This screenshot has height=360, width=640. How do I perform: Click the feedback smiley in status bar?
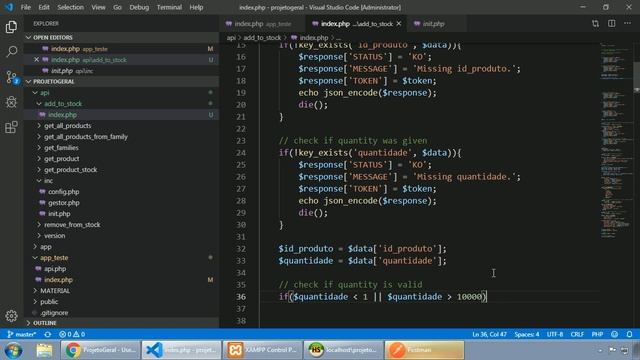tap(614, 334)
